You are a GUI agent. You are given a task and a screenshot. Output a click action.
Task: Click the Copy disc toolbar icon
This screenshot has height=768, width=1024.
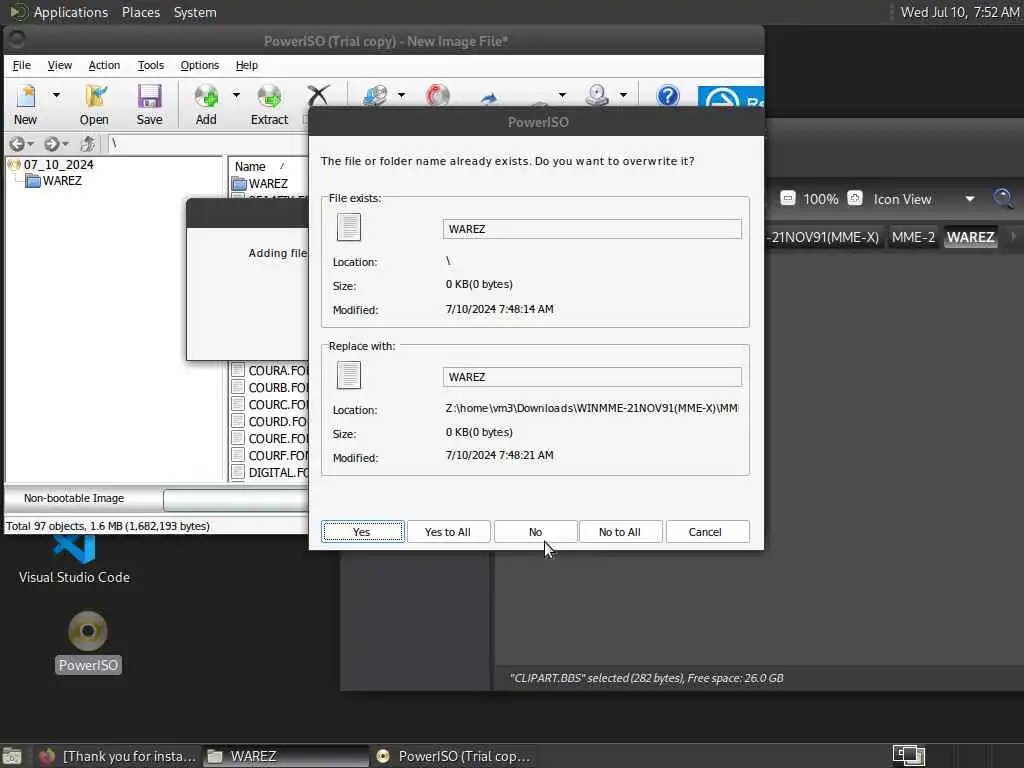tap(376, 95)
